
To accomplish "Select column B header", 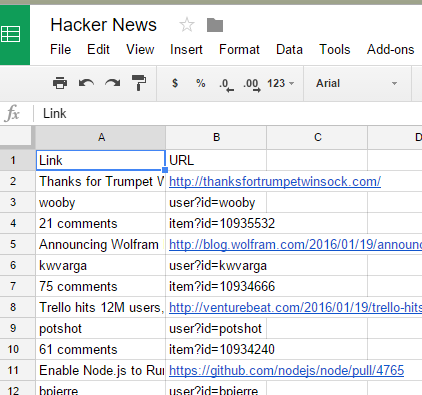I will (x=216, y=137).
